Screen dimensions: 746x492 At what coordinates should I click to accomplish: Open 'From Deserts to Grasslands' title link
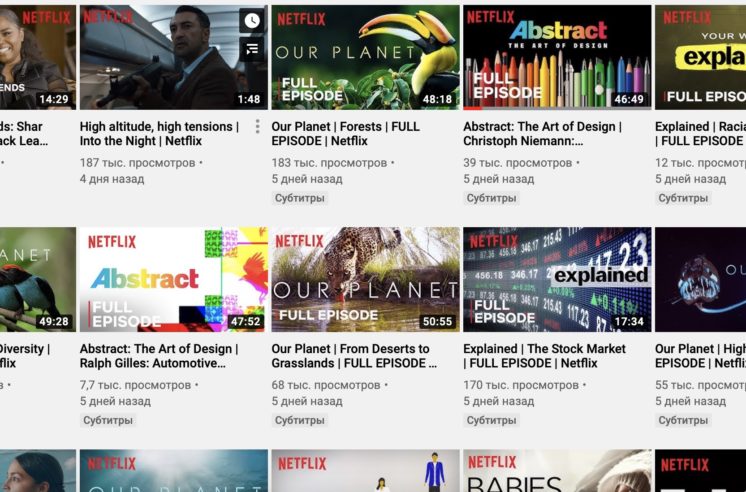tap(350, 356)
